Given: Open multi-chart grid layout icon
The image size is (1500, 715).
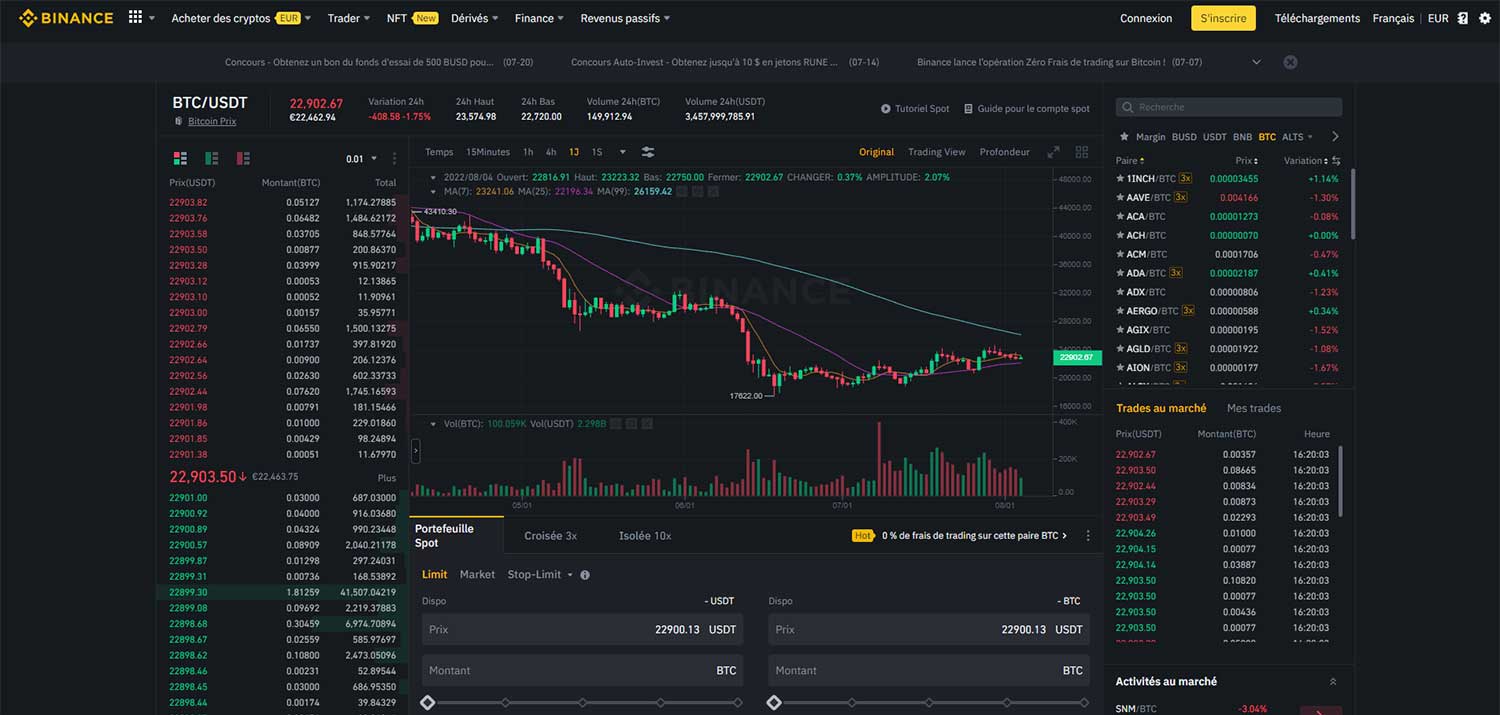Looking at the screenshot, I should [x=1082, y=152].
